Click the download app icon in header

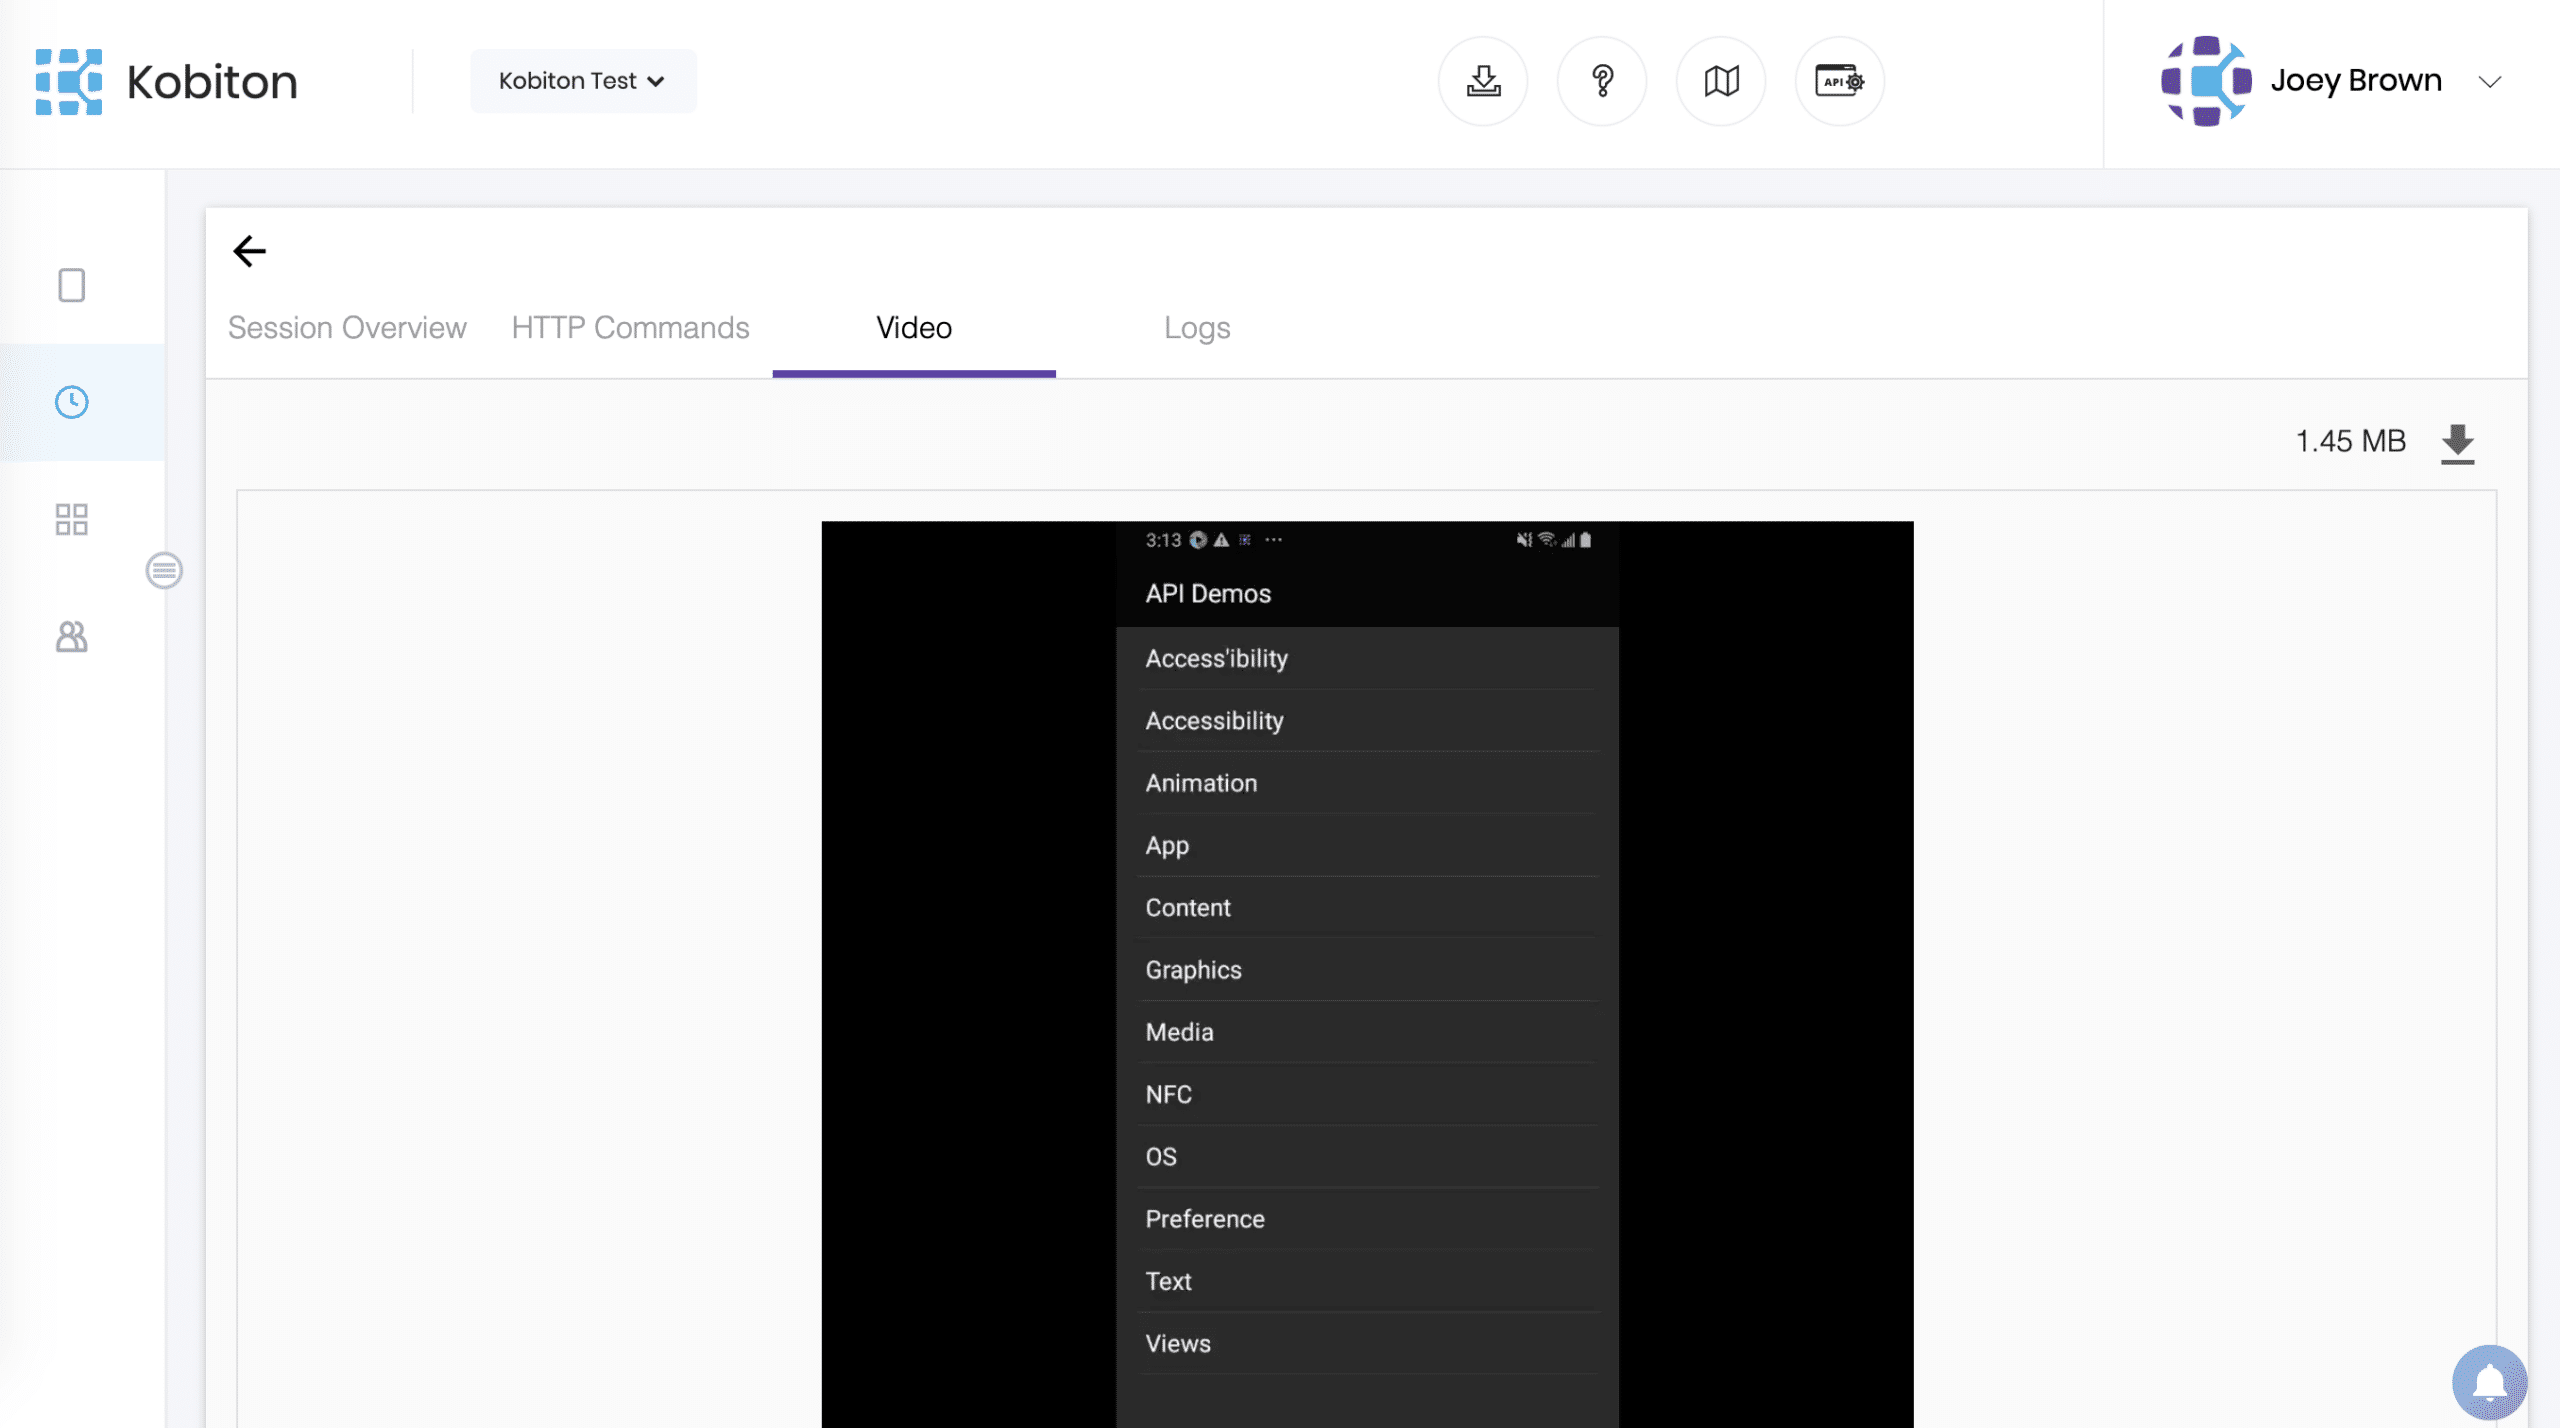pyautogui.click(x=1483, y=81)
